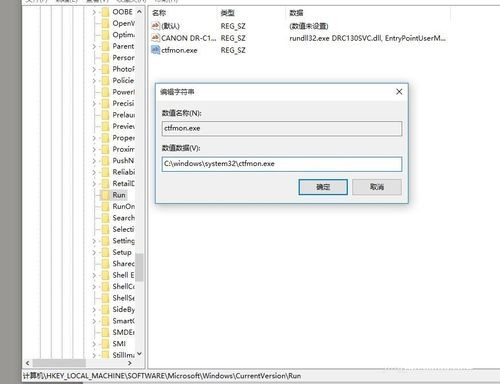Expand the OOBE key
Image resolution: width=500 pixels, height=384 pixels.
pyautogui.click(x=94, y=12)
